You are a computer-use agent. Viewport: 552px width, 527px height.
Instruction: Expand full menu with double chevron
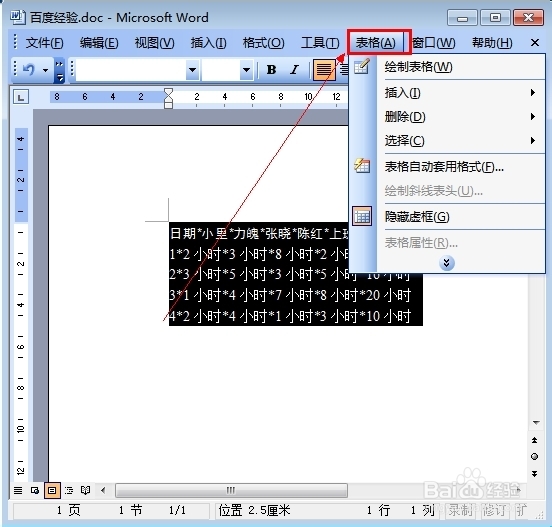447,263
